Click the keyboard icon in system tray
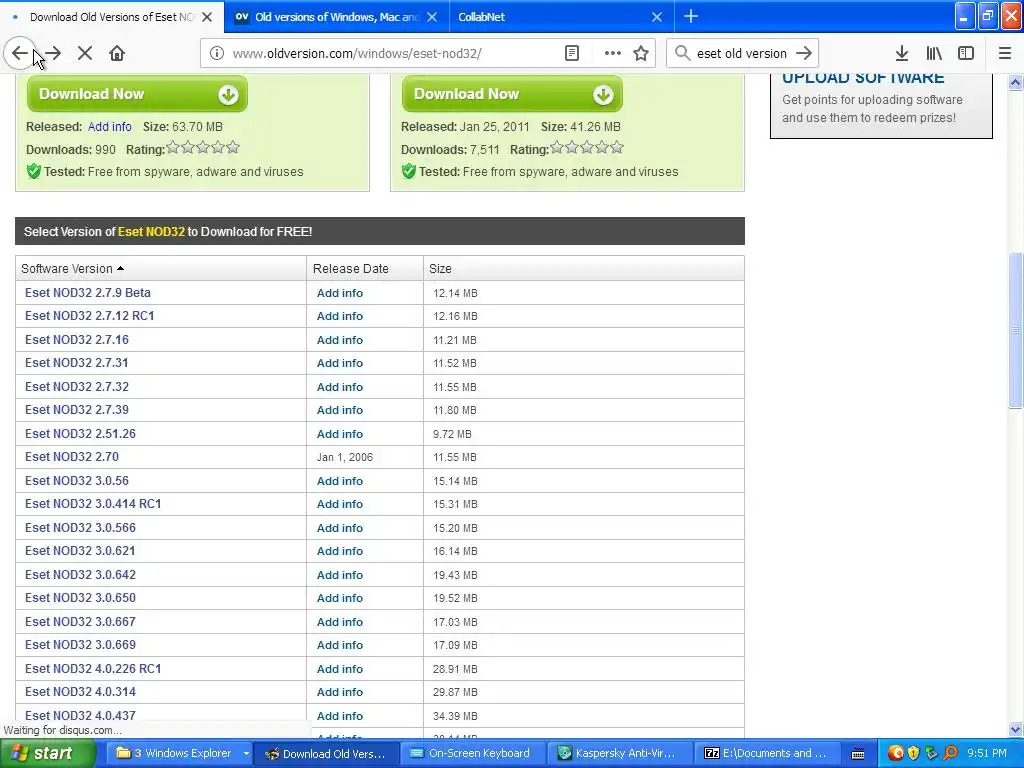This screenshot has height=768, width=1024. click(858, 754)
